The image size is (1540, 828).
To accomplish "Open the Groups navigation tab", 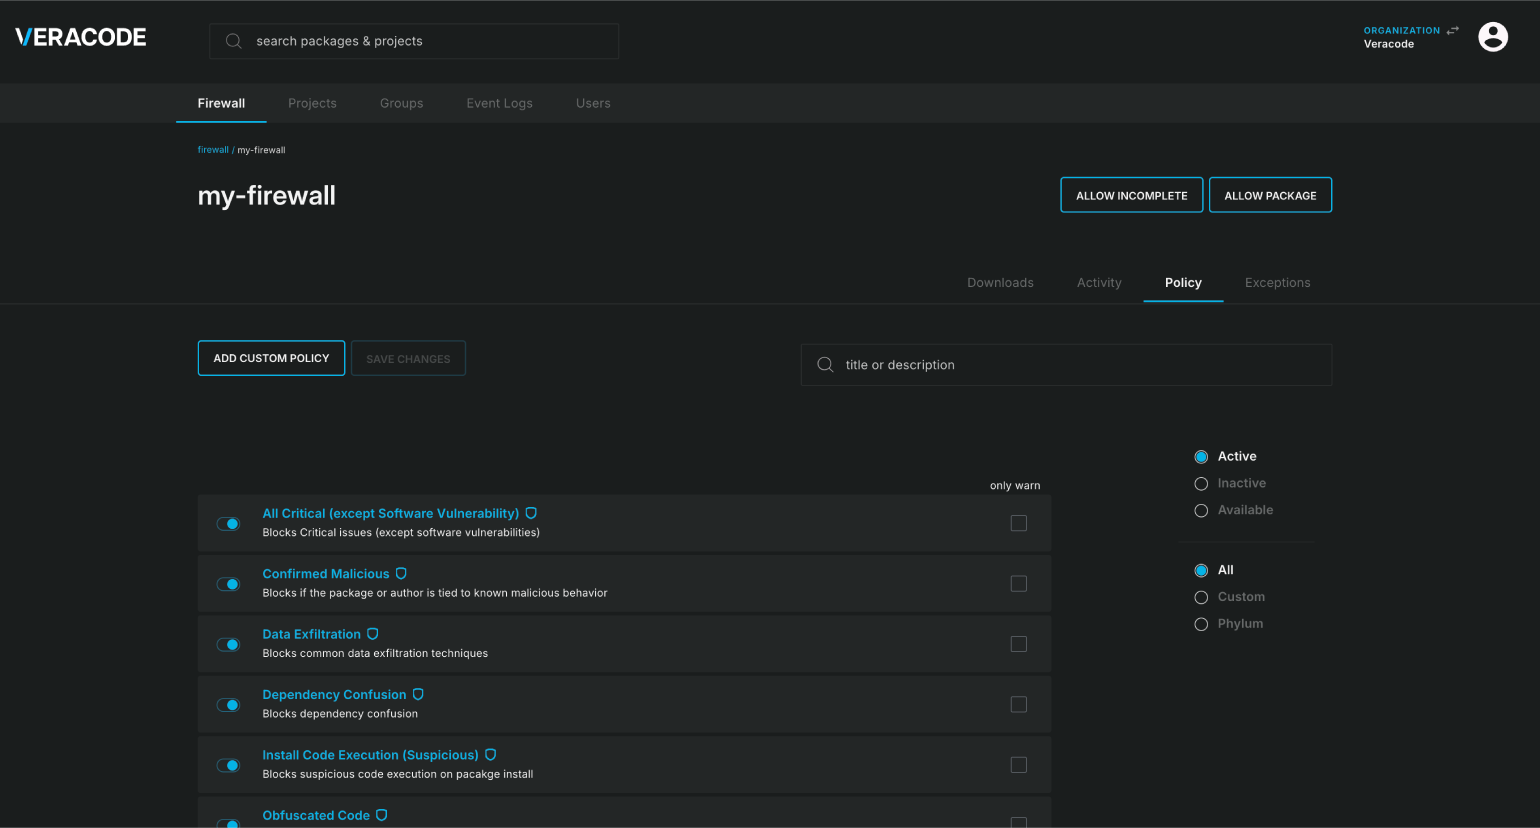I will (401, 103).
